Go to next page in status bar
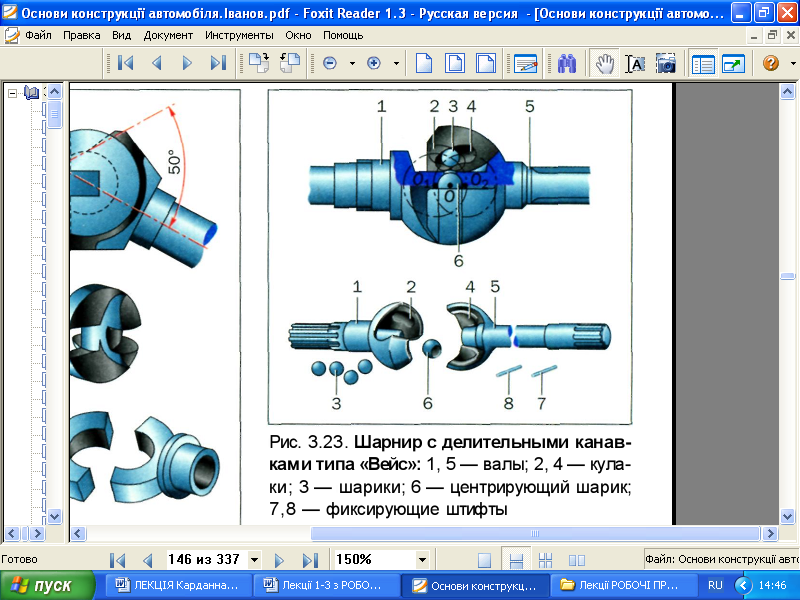 [x=279, y=560]
